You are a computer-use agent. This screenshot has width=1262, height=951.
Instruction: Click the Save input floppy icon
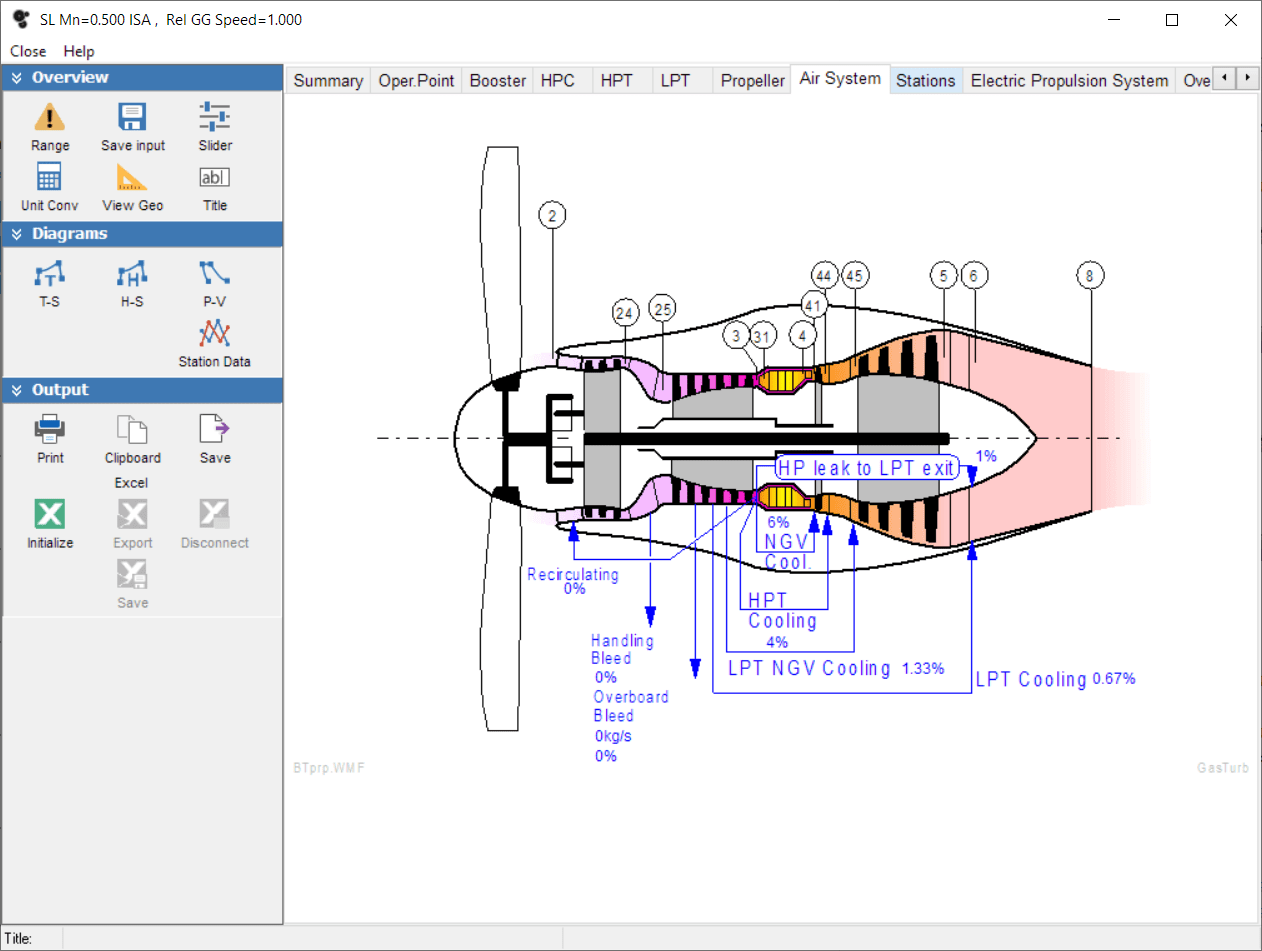pyautogui.click(x=133, y=119)
